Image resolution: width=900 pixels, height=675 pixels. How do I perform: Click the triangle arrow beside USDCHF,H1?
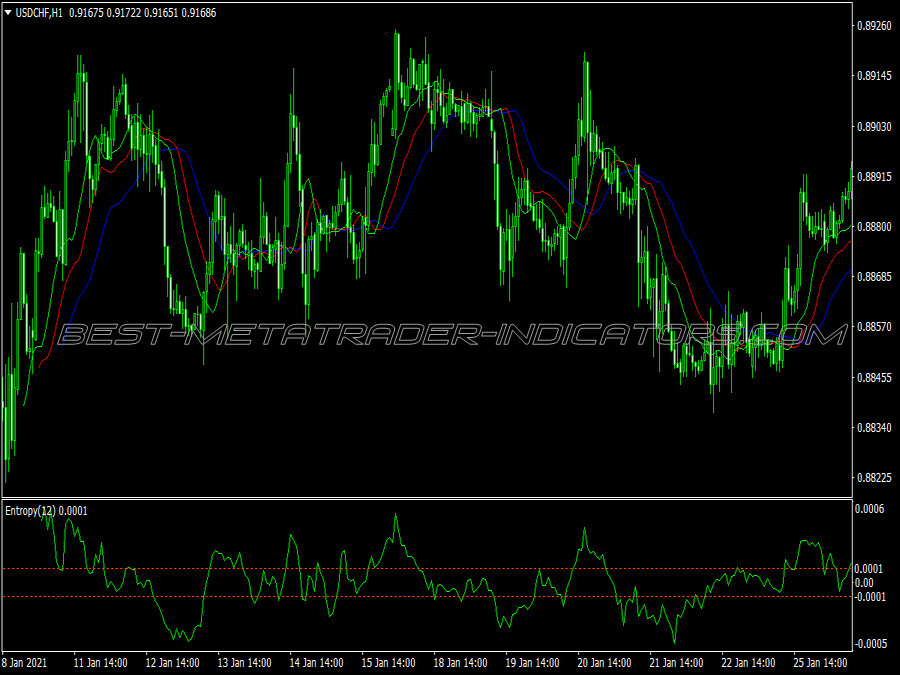[x=8, y=12]
